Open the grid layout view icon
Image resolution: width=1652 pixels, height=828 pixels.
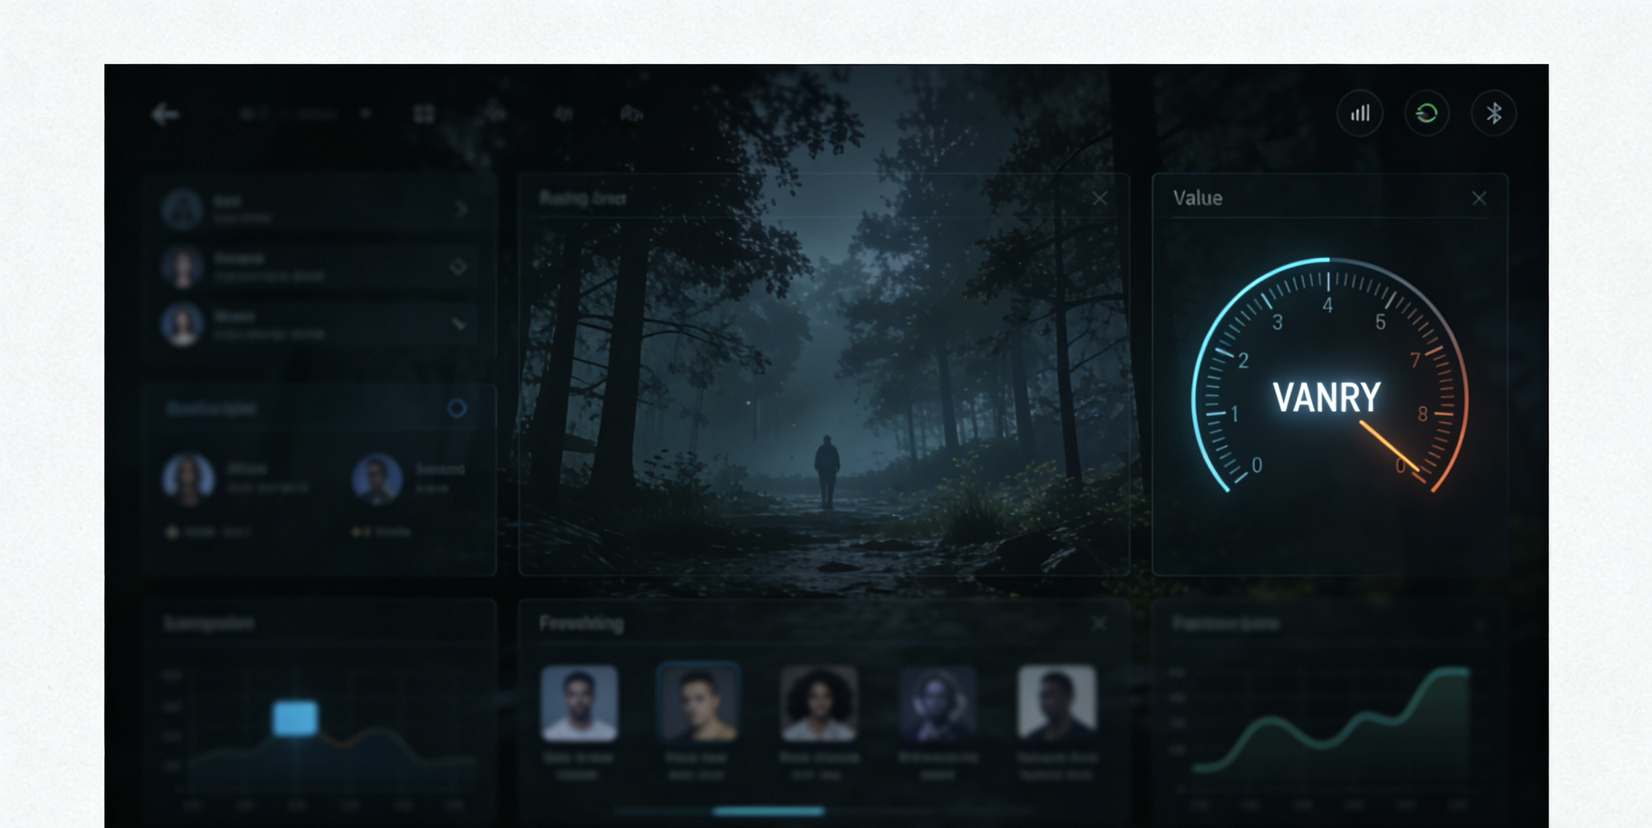pos(424,114)
